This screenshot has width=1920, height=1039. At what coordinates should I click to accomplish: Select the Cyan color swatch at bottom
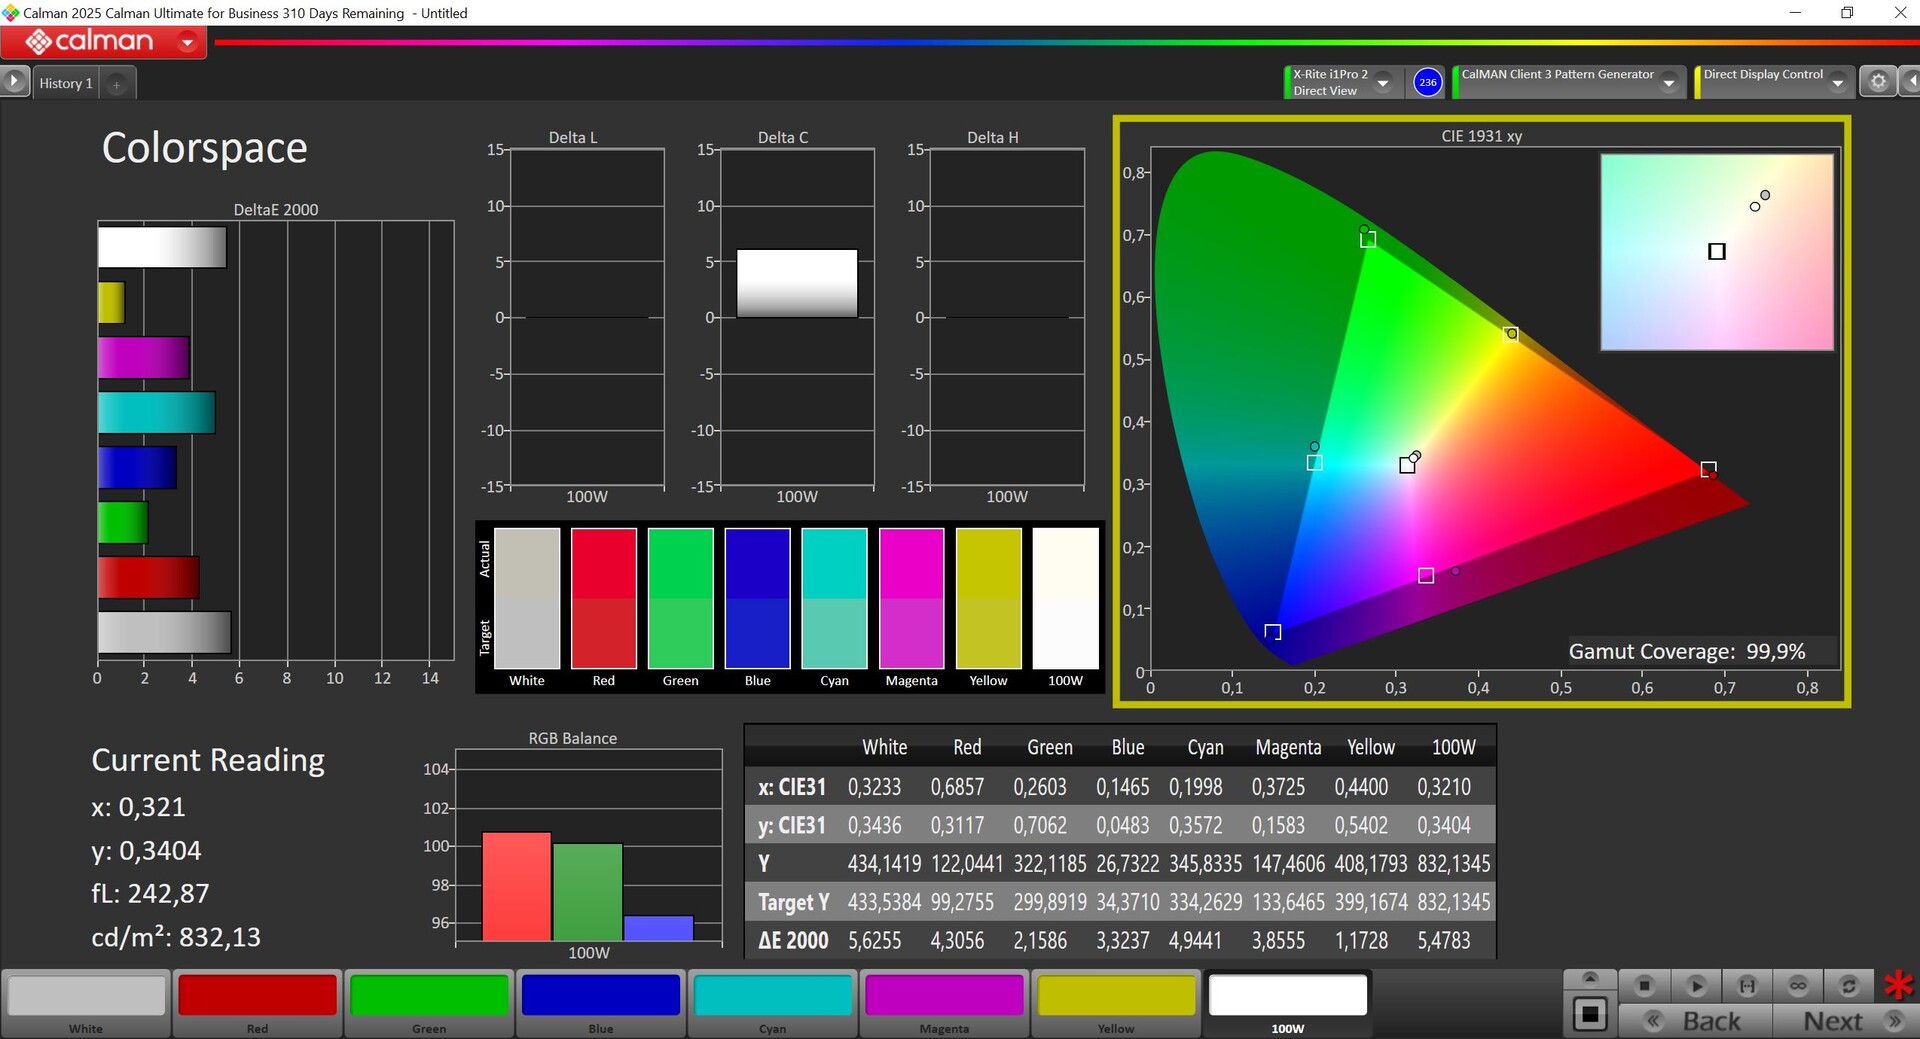(773, 1003)
